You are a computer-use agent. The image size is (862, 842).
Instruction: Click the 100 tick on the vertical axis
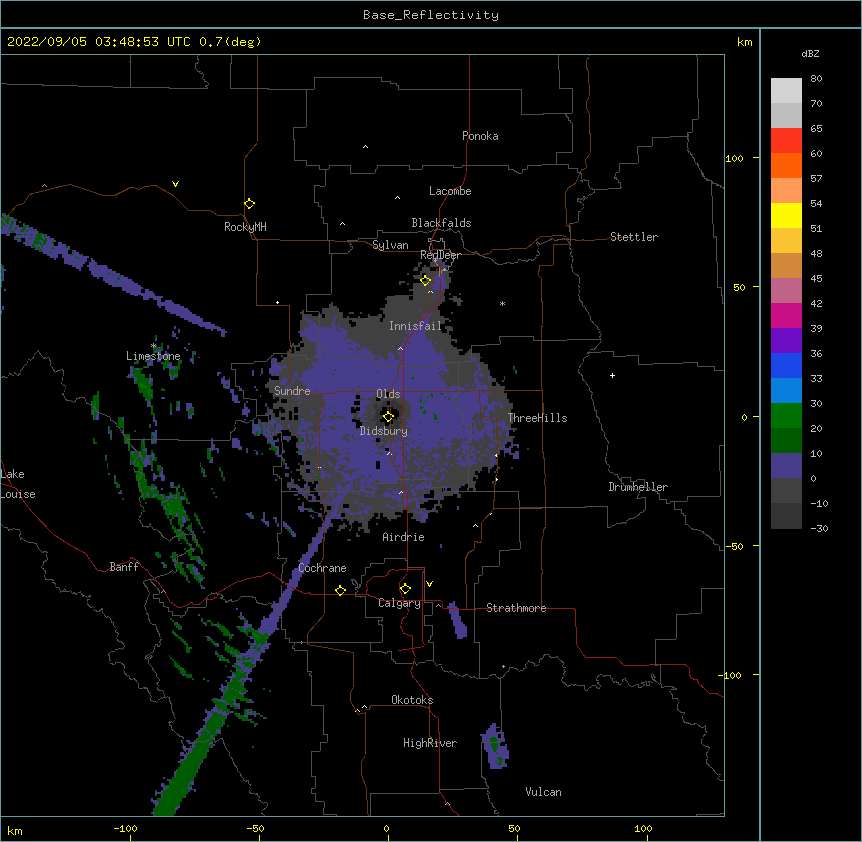pyautogui.click(x=734, y=158)
